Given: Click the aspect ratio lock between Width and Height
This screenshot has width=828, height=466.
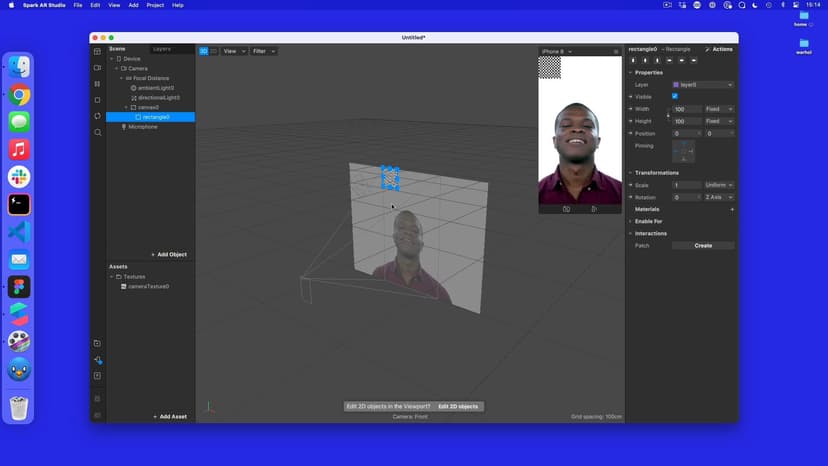Looking at the screenshot, I should [x=668, y=115].
